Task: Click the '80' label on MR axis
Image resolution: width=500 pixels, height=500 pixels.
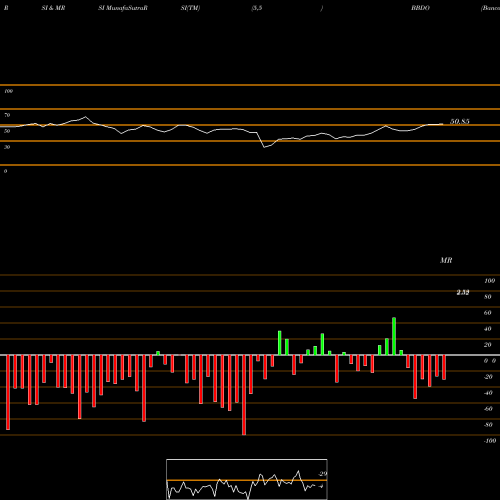Action: (488, 297)
